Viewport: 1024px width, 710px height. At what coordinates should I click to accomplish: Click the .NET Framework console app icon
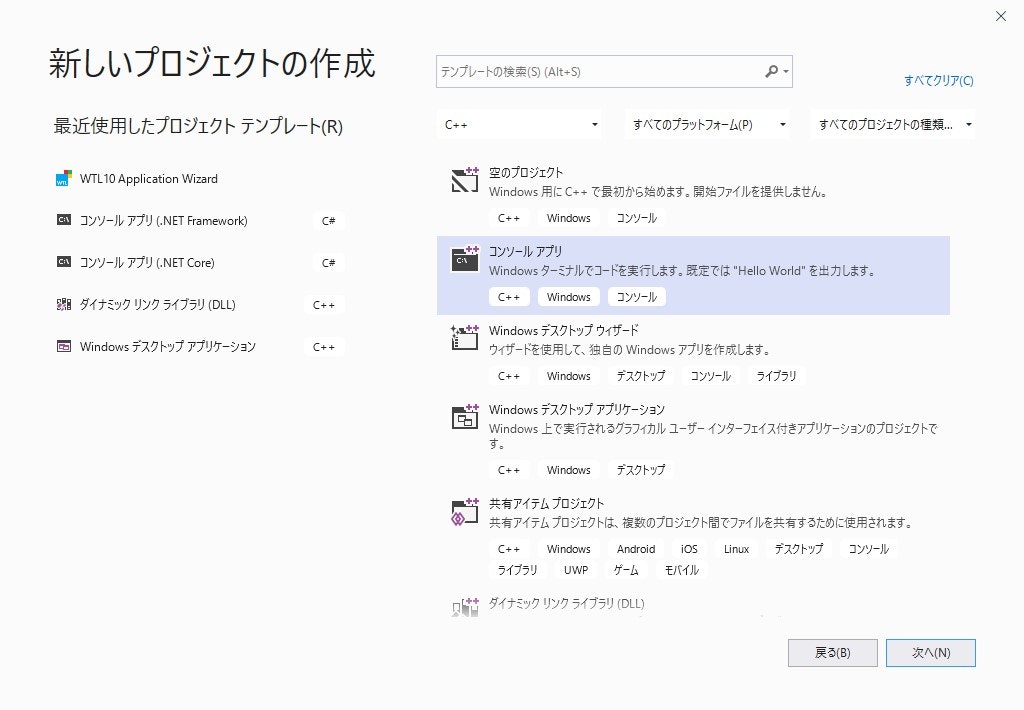[x=63, y=220]
